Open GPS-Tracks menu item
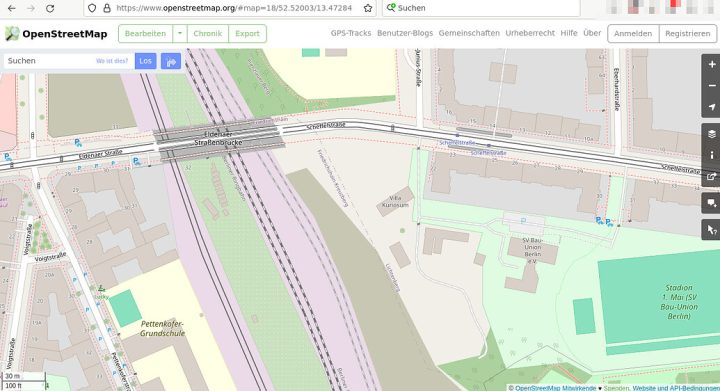This screenshot has width=720, height=391. pos(351,33)
